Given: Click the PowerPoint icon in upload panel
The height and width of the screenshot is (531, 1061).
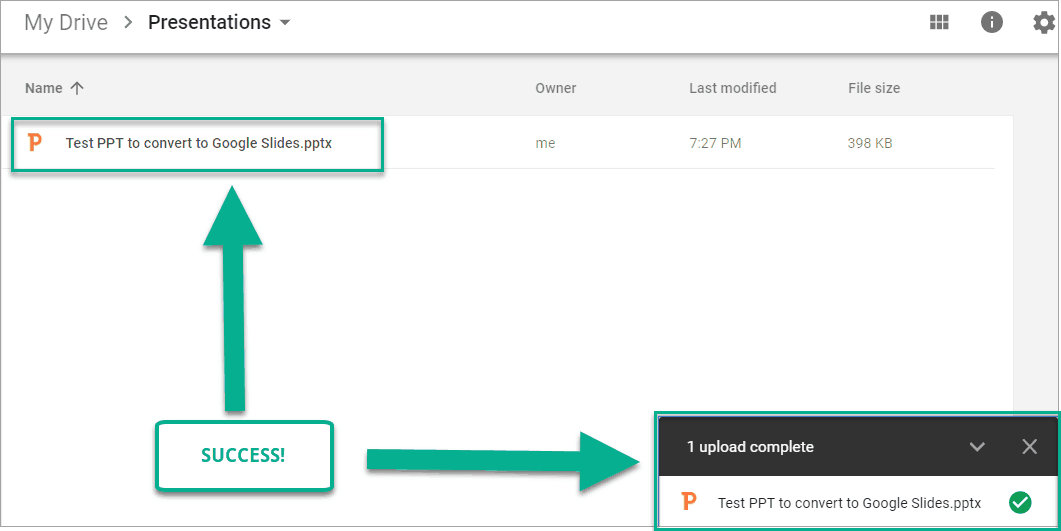Looking at the screenshot, I should [689, 502].
